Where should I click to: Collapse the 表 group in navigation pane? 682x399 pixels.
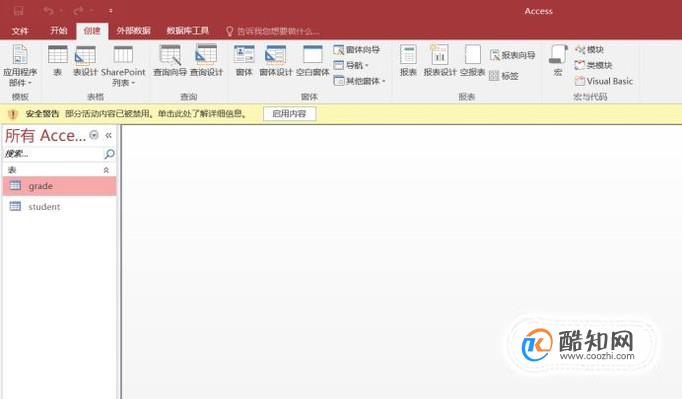click(106, 170)
